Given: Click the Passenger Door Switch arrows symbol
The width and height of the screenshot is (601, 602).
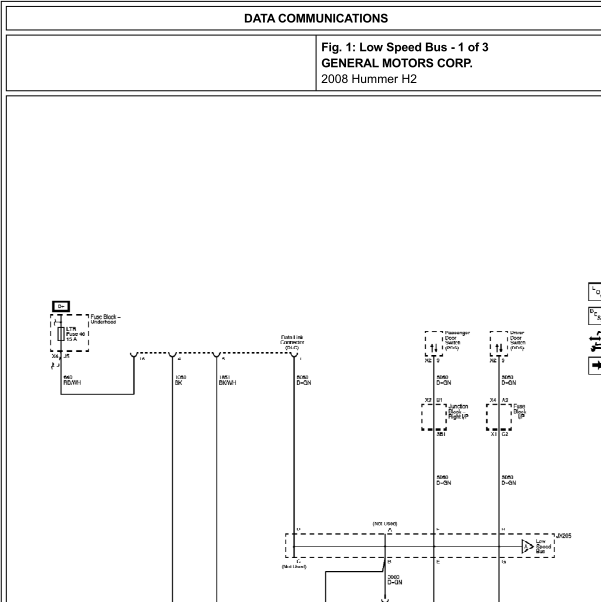Looking at the screenshot, I should pyautogui.click(x=434, y=348).
